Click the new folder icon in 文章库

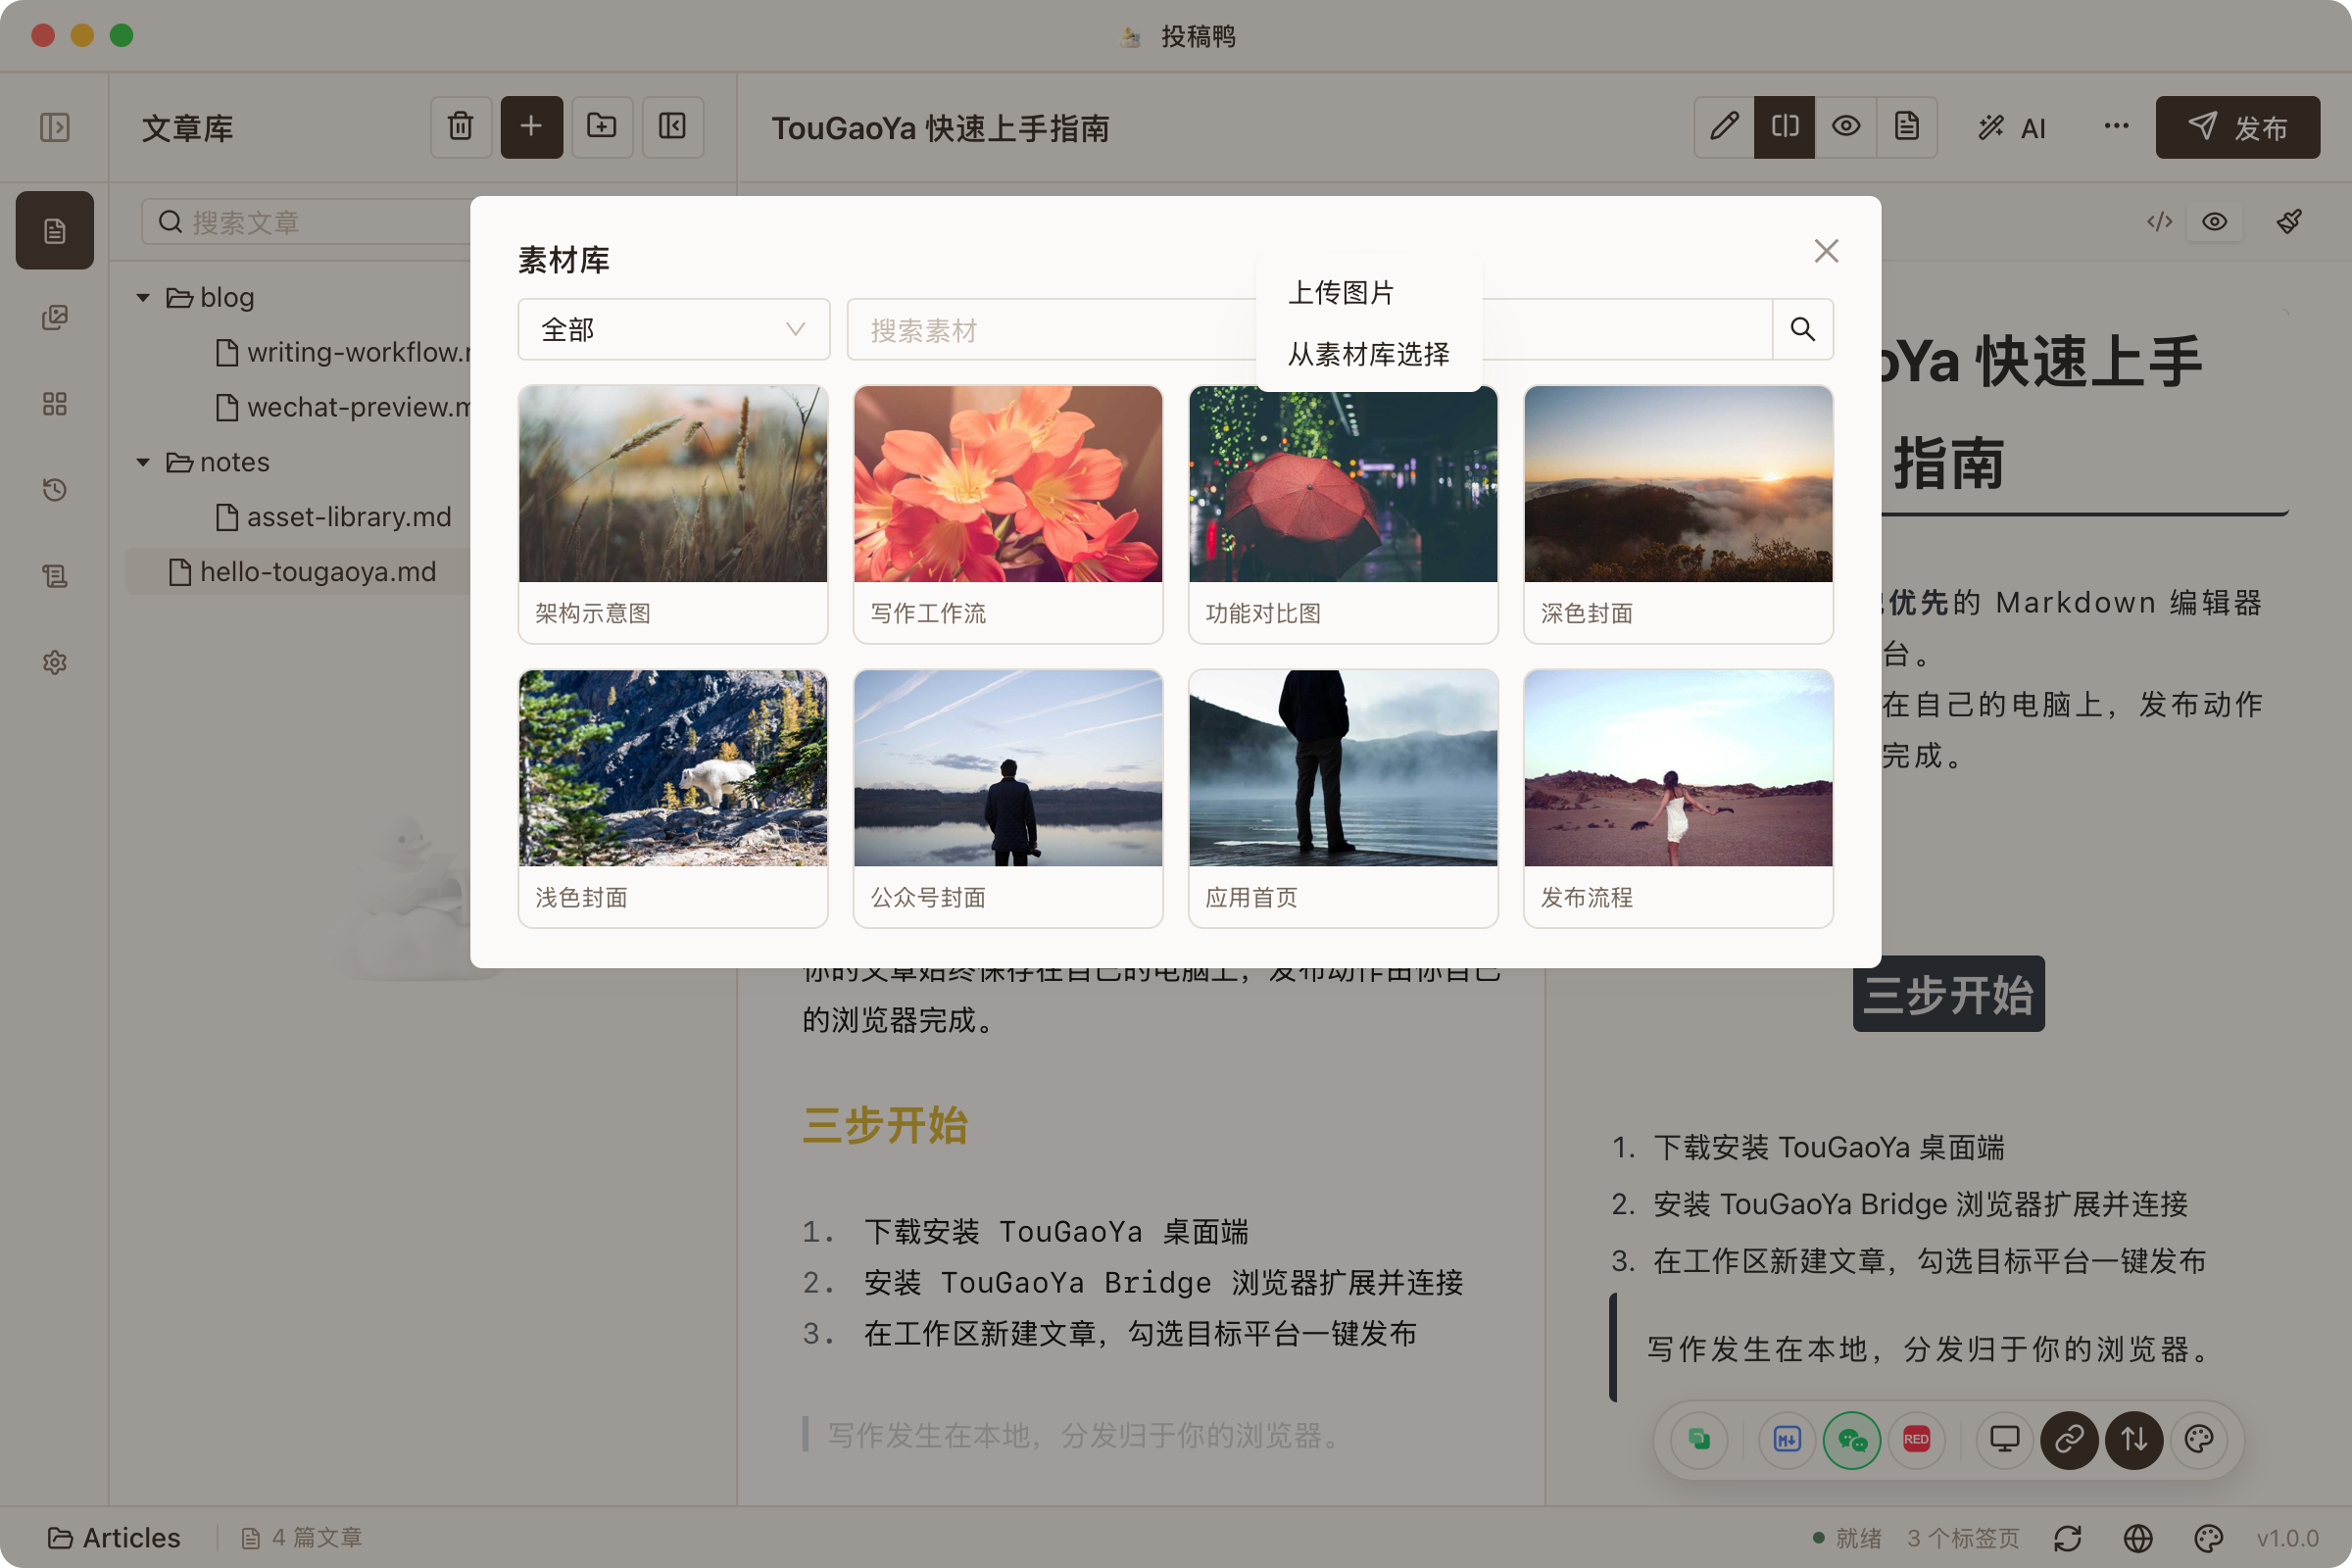point(602,127)
